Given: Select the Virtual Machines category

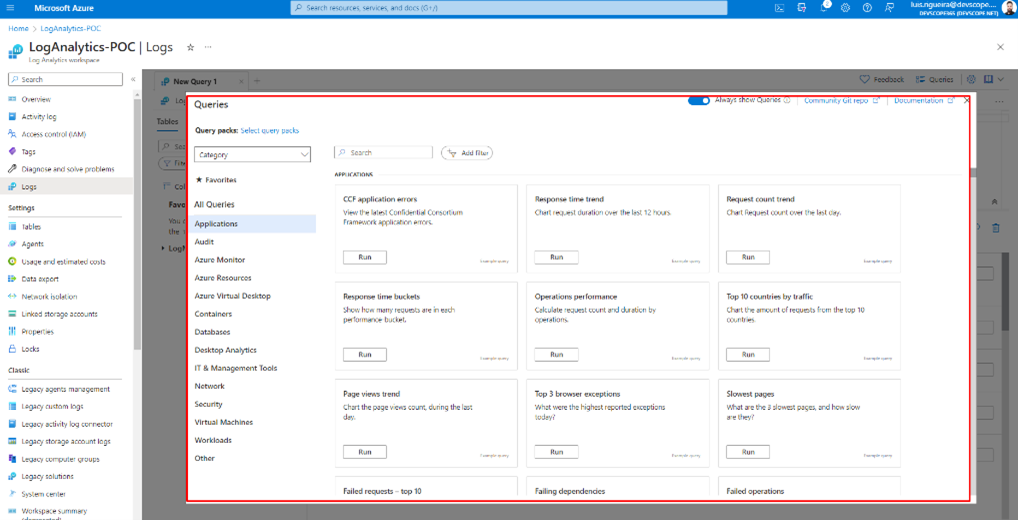Looking at the screenshot, I should (223, 422).
